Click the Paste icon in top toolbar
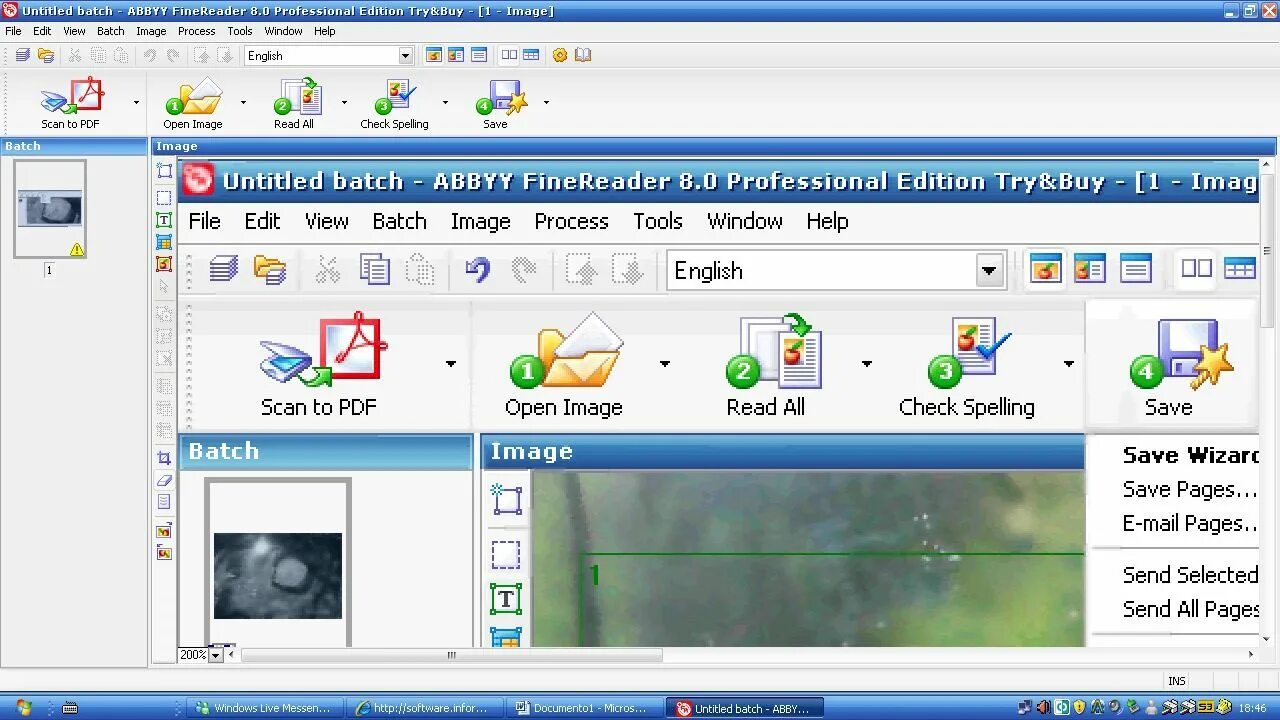Screen dimensions: 1280x720 [121, 56]
